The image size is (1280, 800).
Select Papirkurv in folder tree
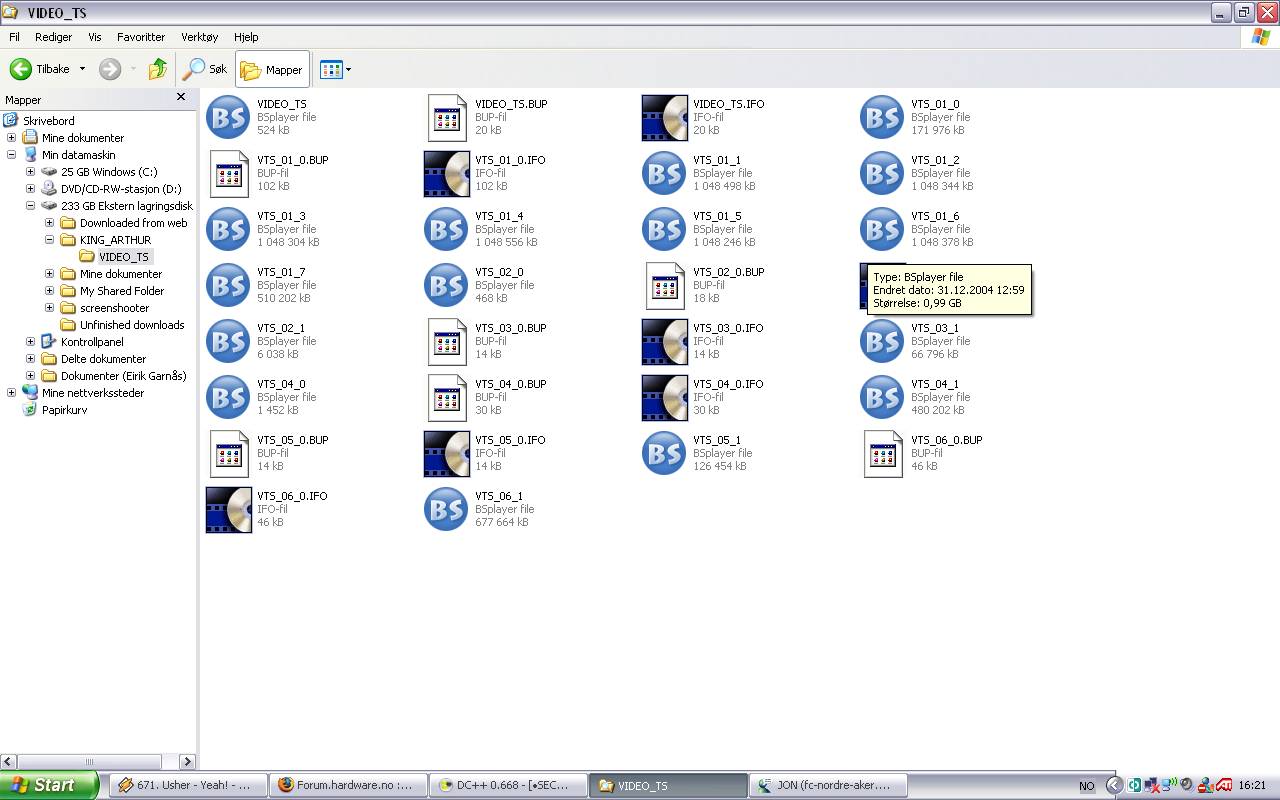pyautogui.click(x=64, y=410)
